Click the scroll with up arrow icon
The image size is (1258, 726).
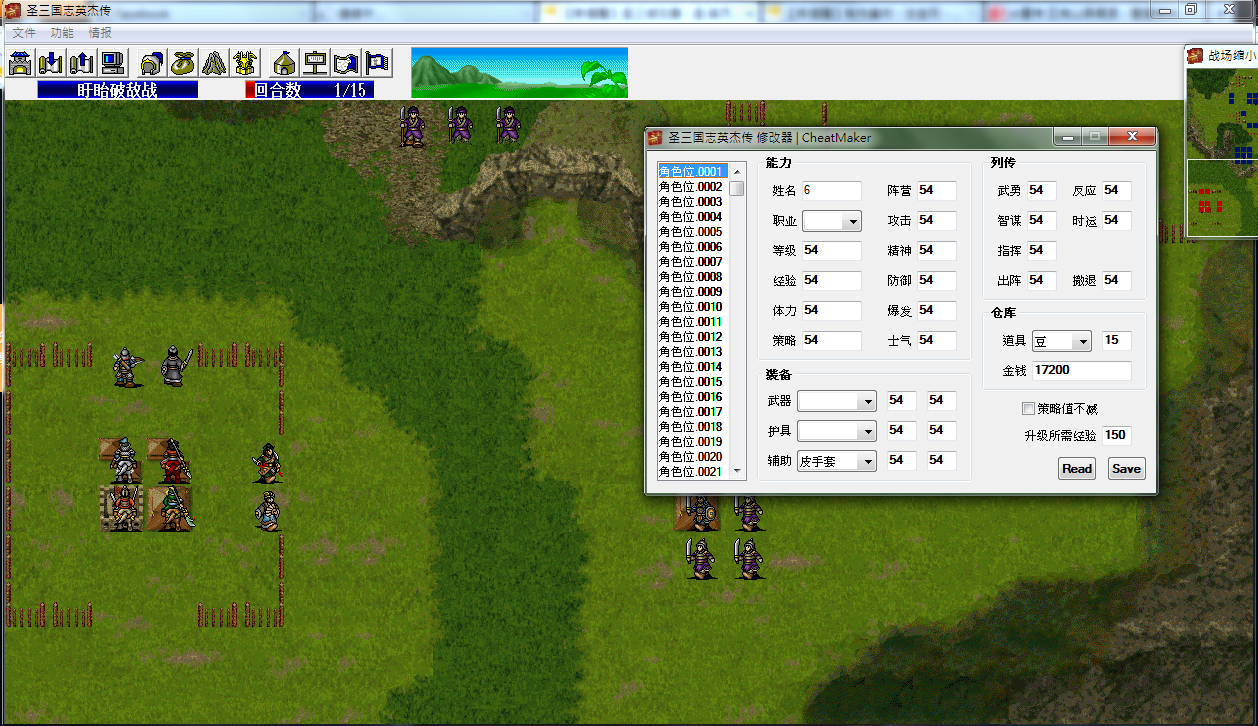81,63
